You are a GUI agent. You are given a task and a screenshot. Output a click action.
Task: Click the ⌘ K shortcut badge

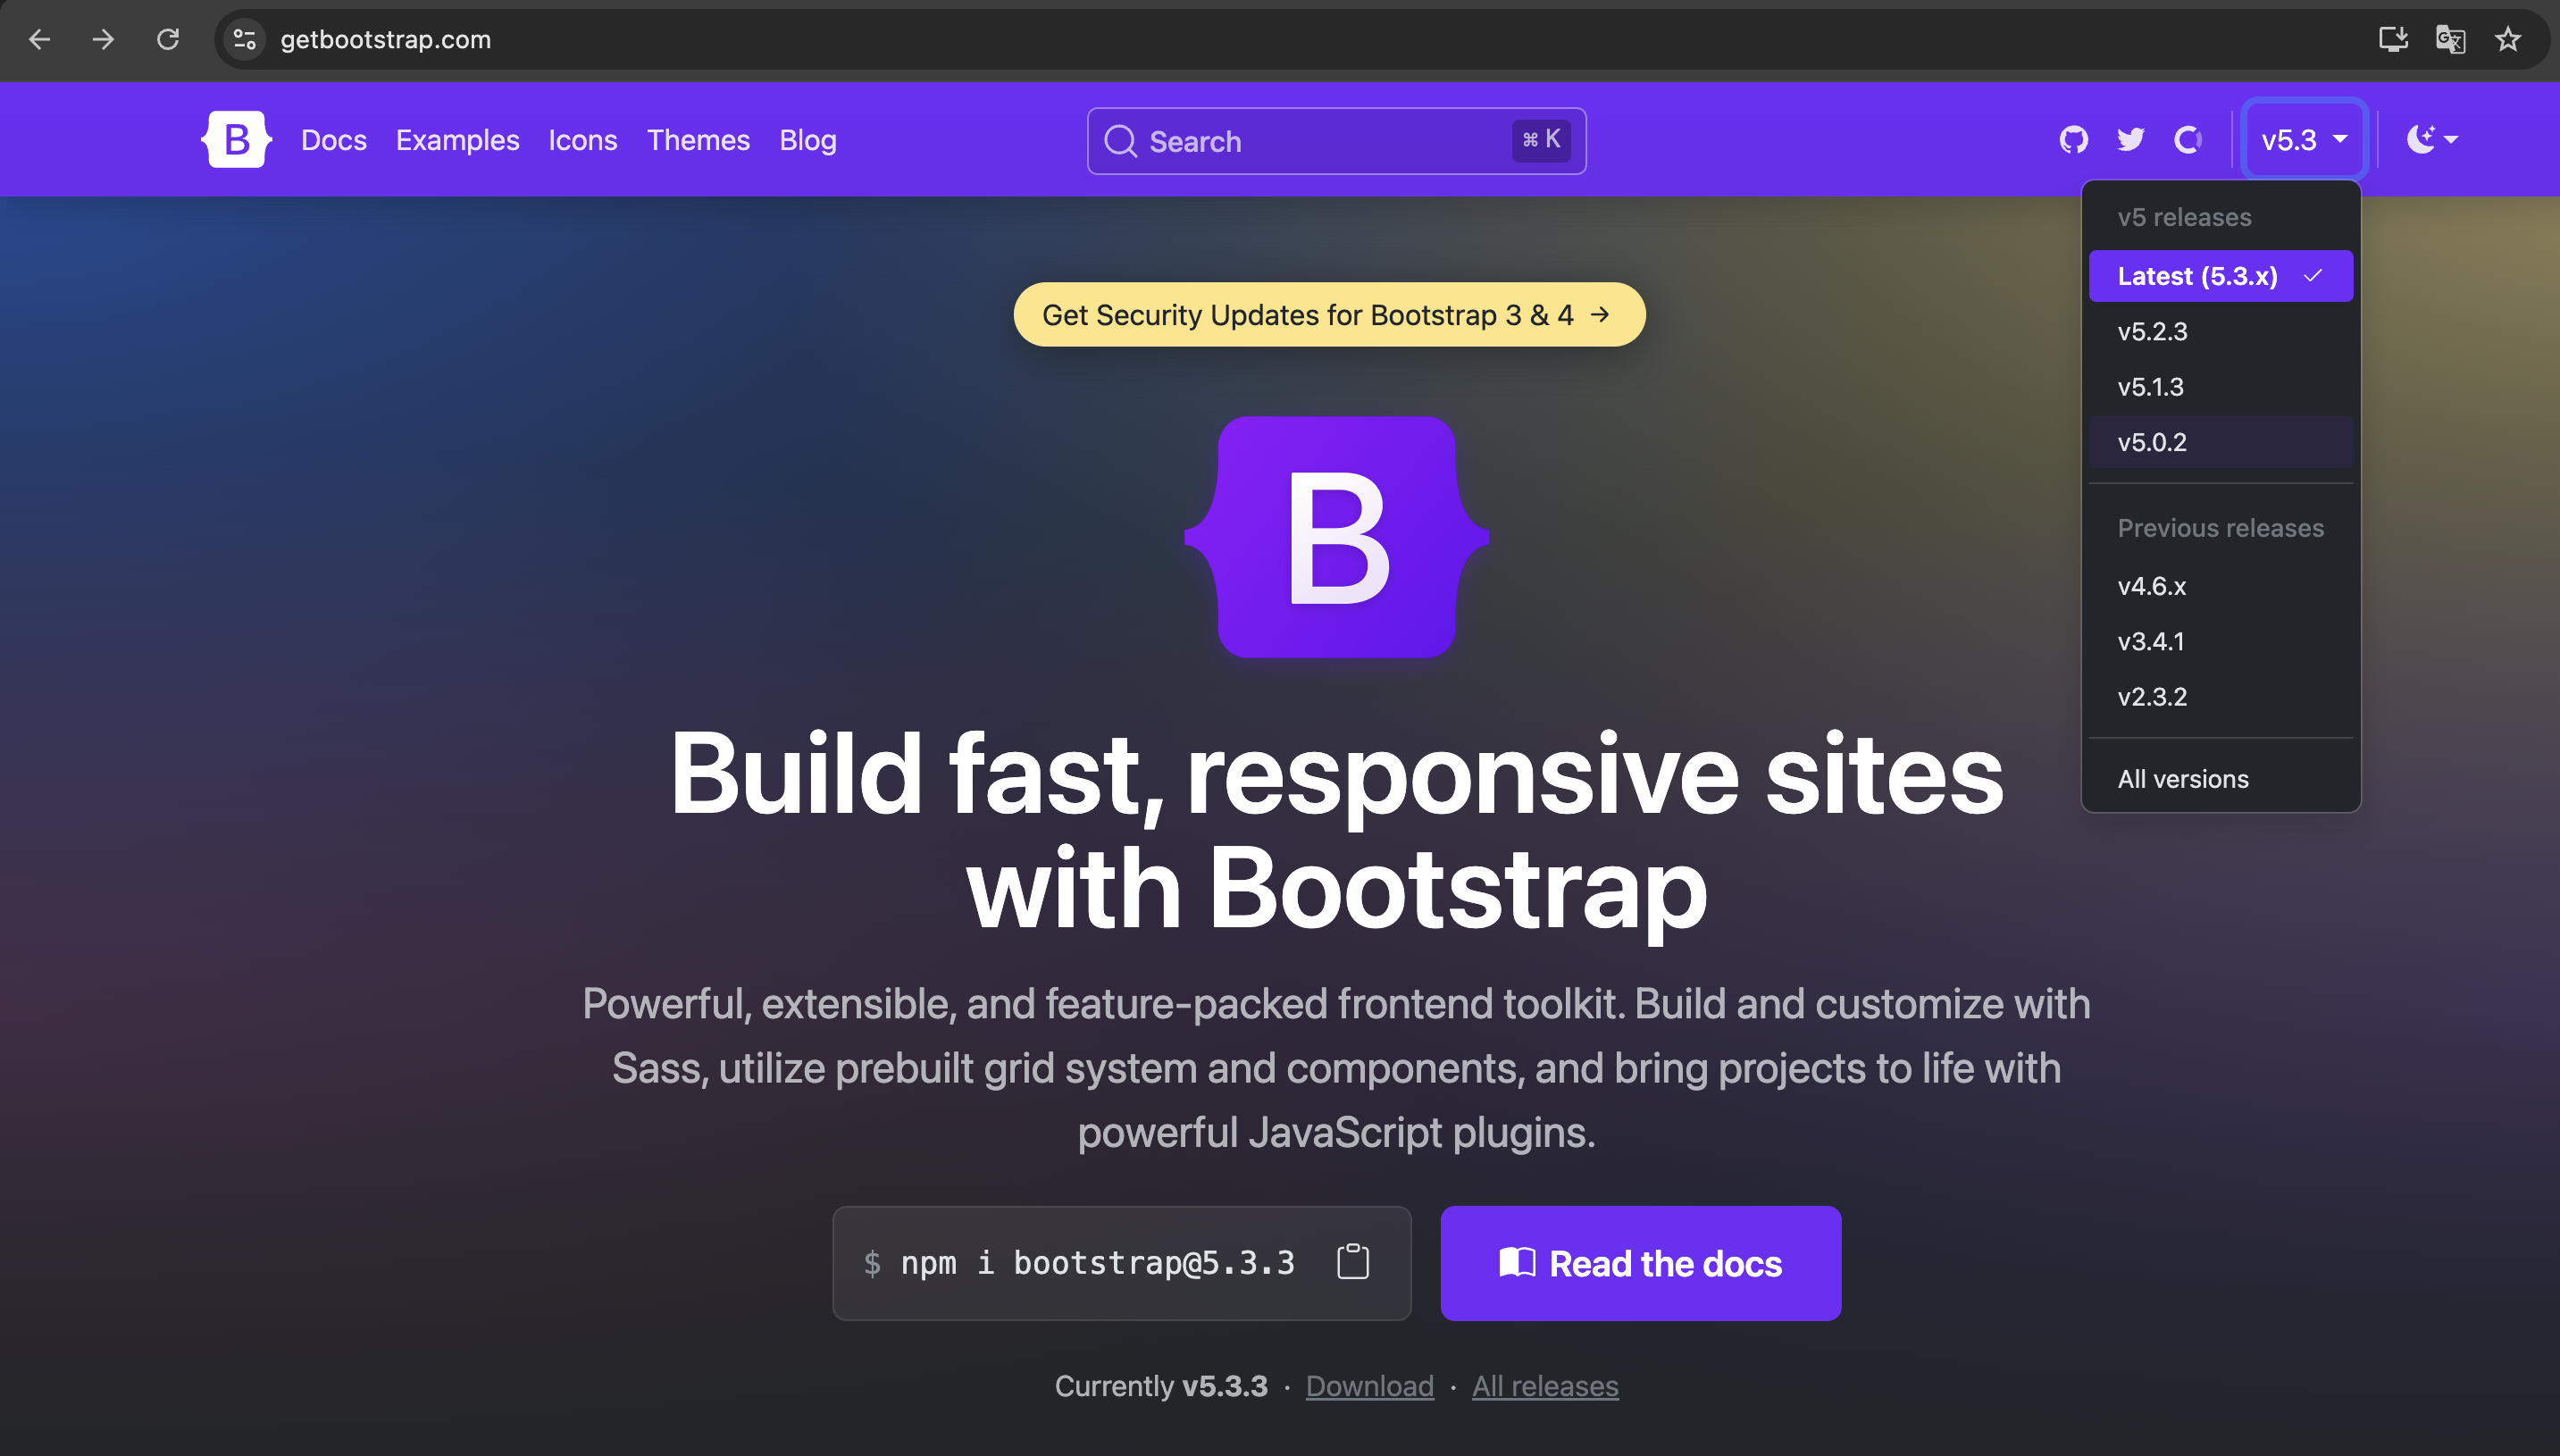click(1541, 140)
